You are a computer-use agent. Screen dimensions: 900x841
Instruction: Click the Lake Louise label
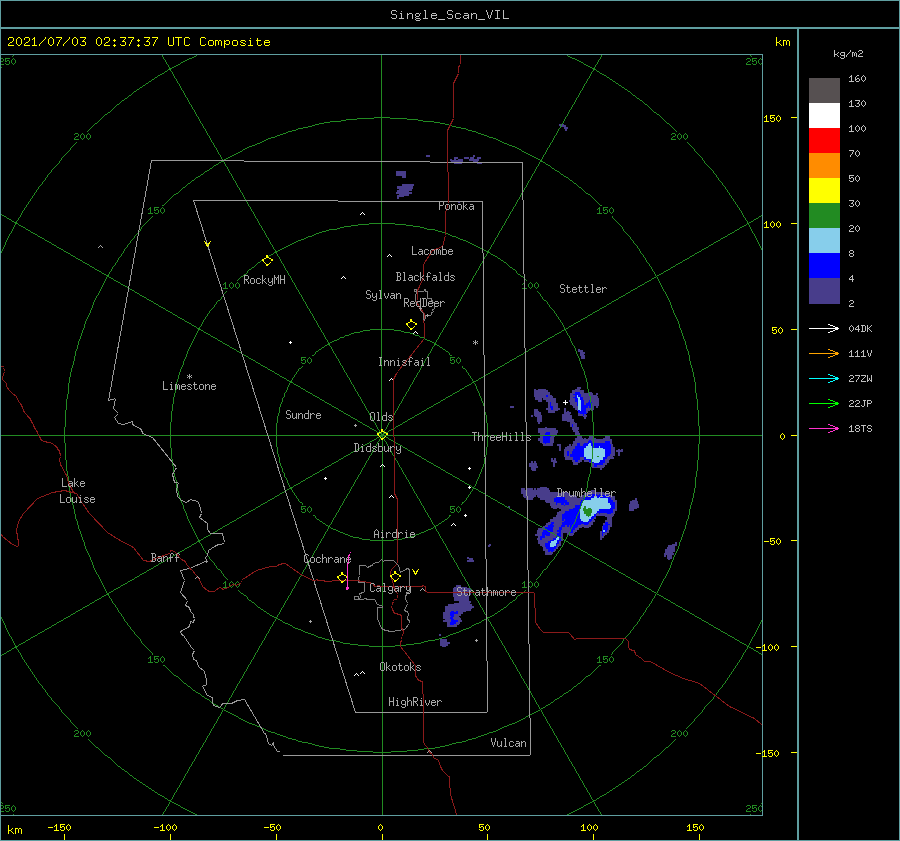tap(77, 491)
